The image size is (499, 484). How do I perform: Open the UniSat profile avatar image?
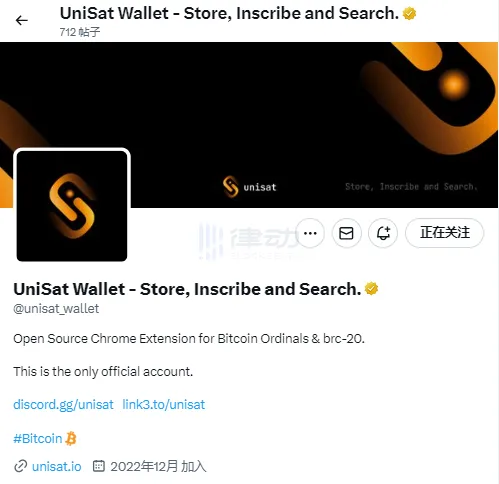[72, 206]
